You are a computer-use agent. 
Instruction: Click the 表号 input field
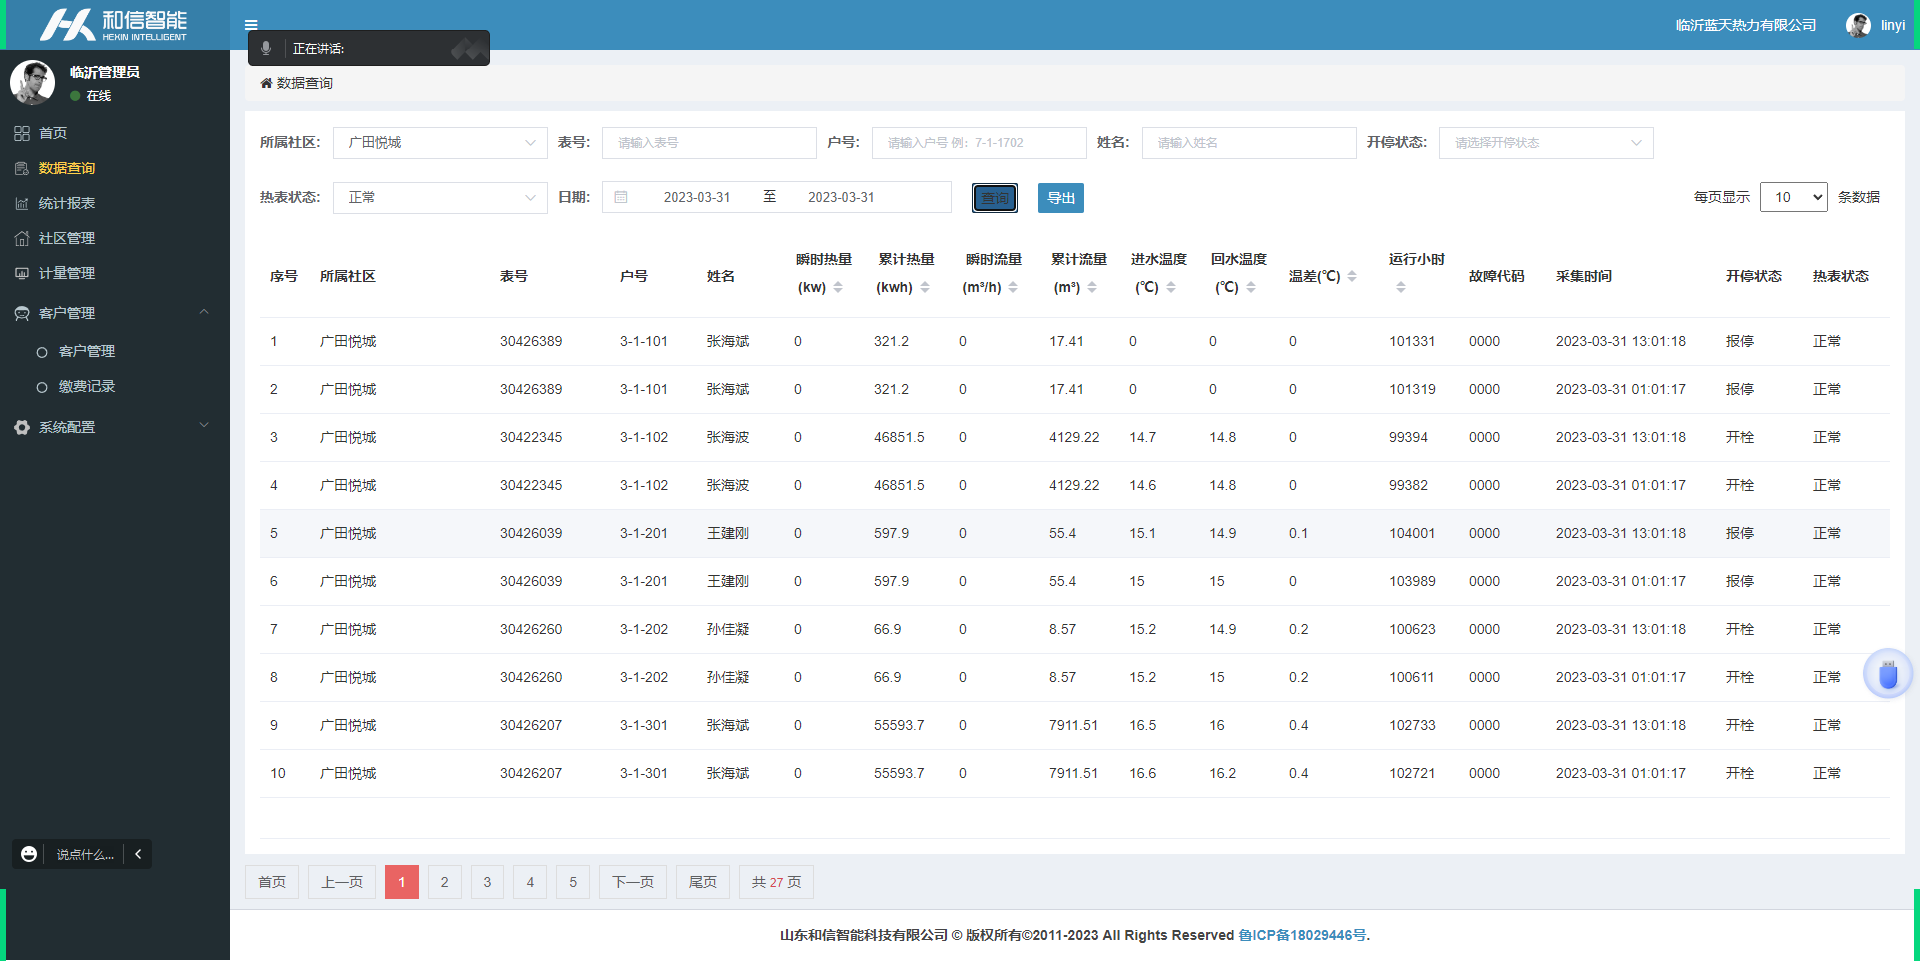(709, 143)
